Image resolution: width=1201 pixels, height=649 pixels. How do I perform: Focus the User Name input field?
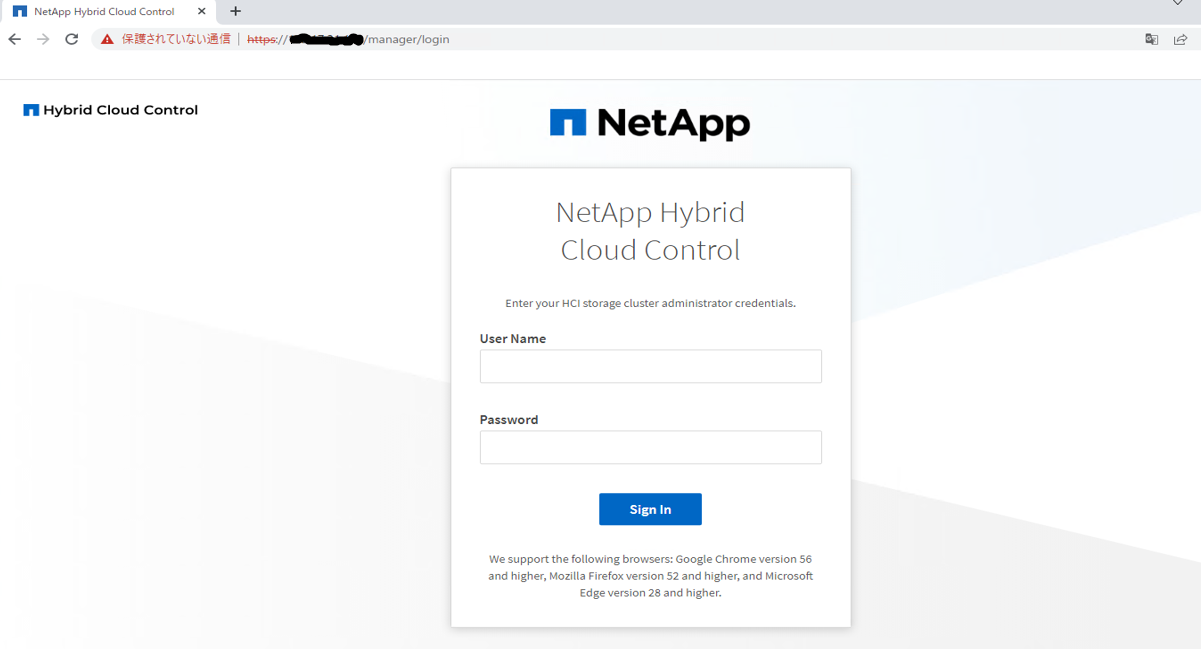pyautogui.click(x=650, y=366)
